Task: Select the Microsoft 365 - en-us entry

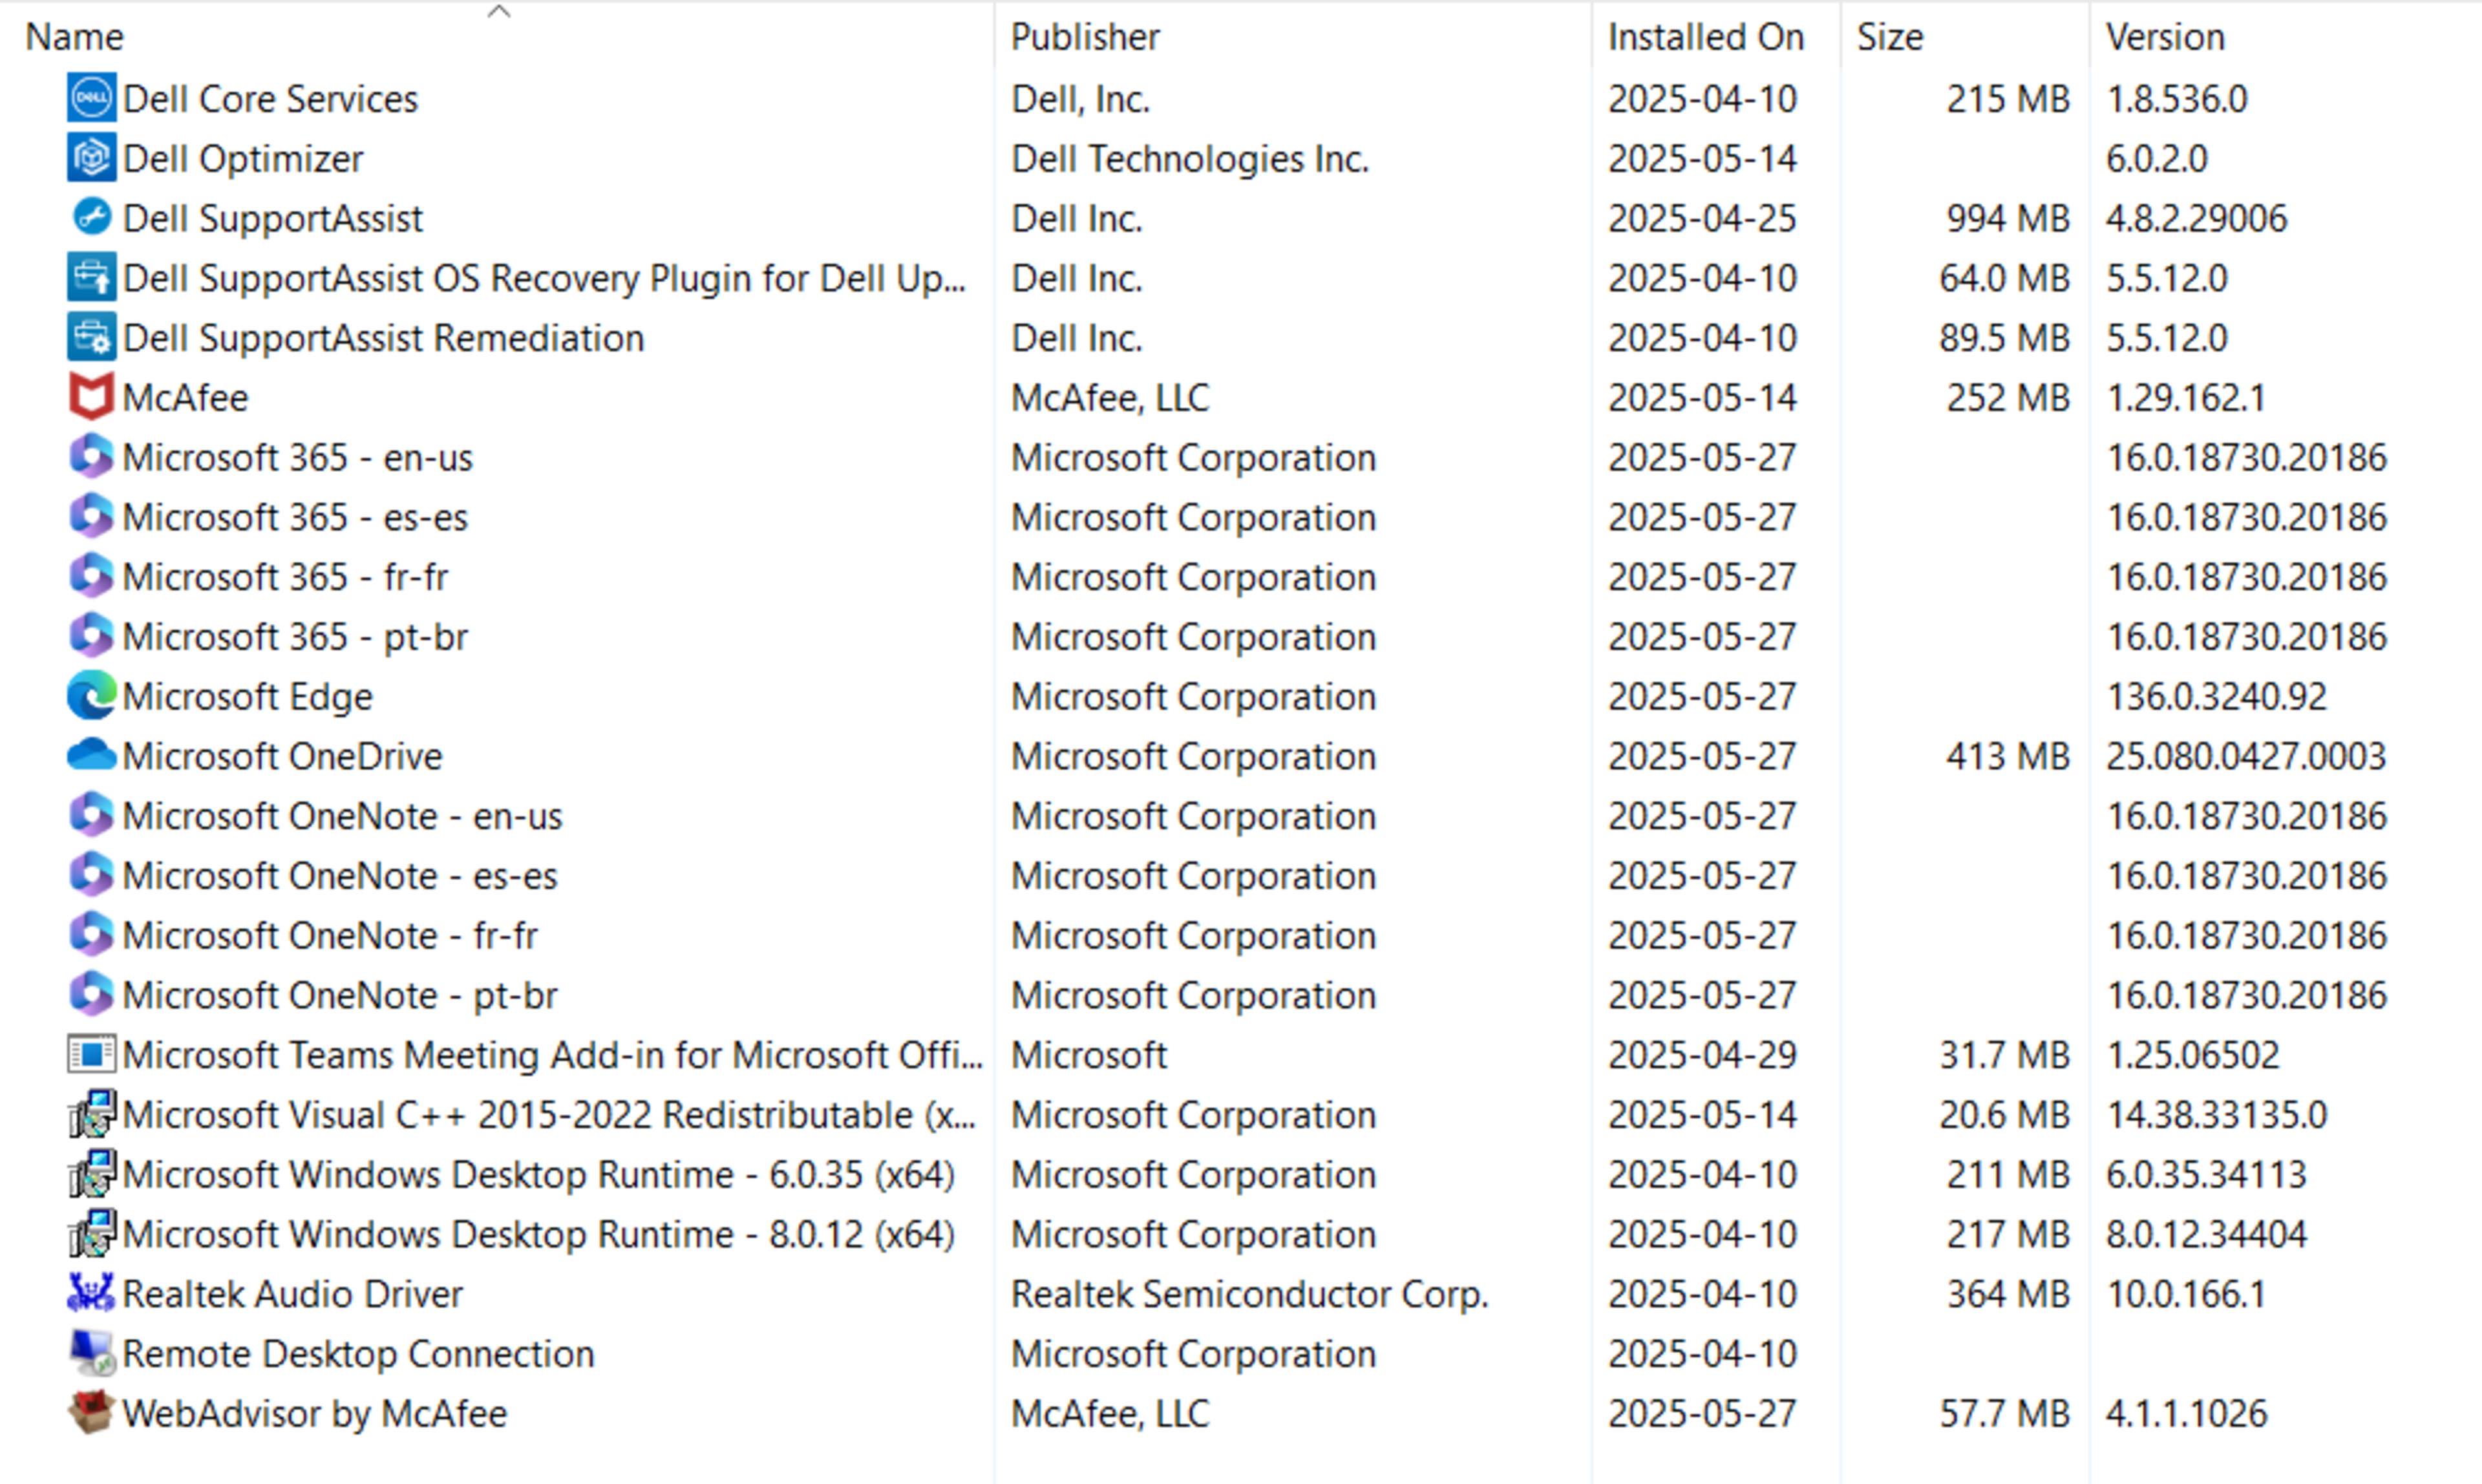Action: tap(297, 457)
